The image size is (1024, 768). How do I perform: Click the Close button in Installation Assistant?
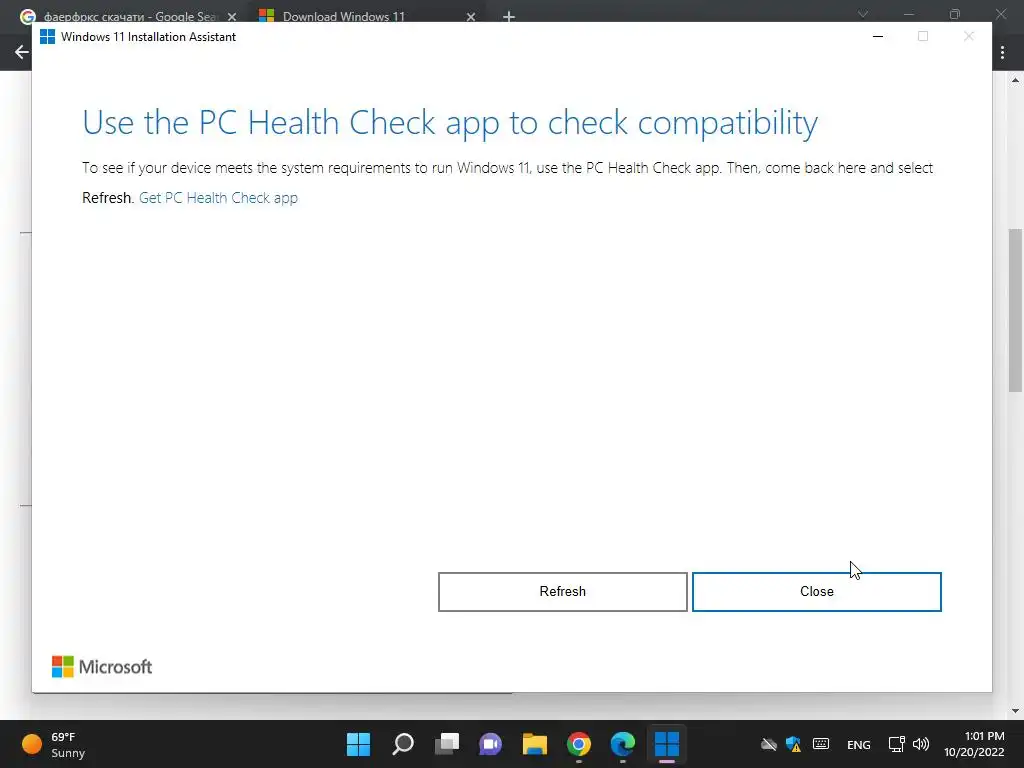(x=816, y=592)
